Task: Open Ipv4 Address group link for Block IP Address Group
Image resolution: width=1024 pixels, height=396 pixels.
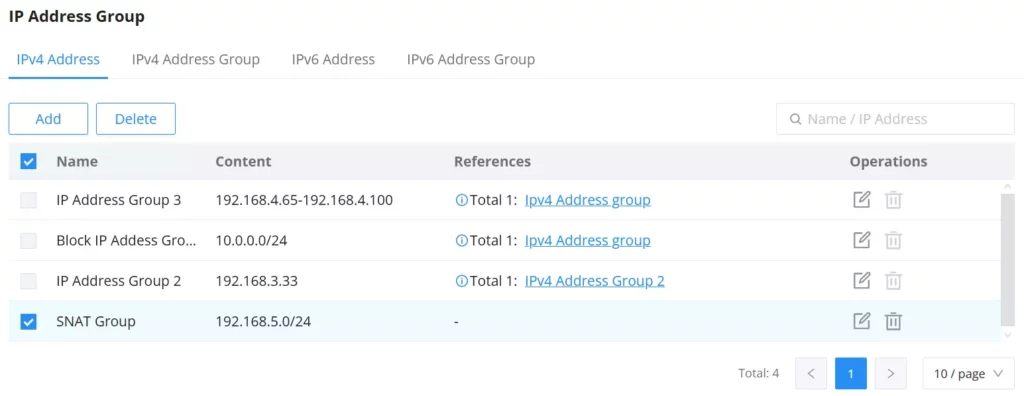Action: pos(588,240)
